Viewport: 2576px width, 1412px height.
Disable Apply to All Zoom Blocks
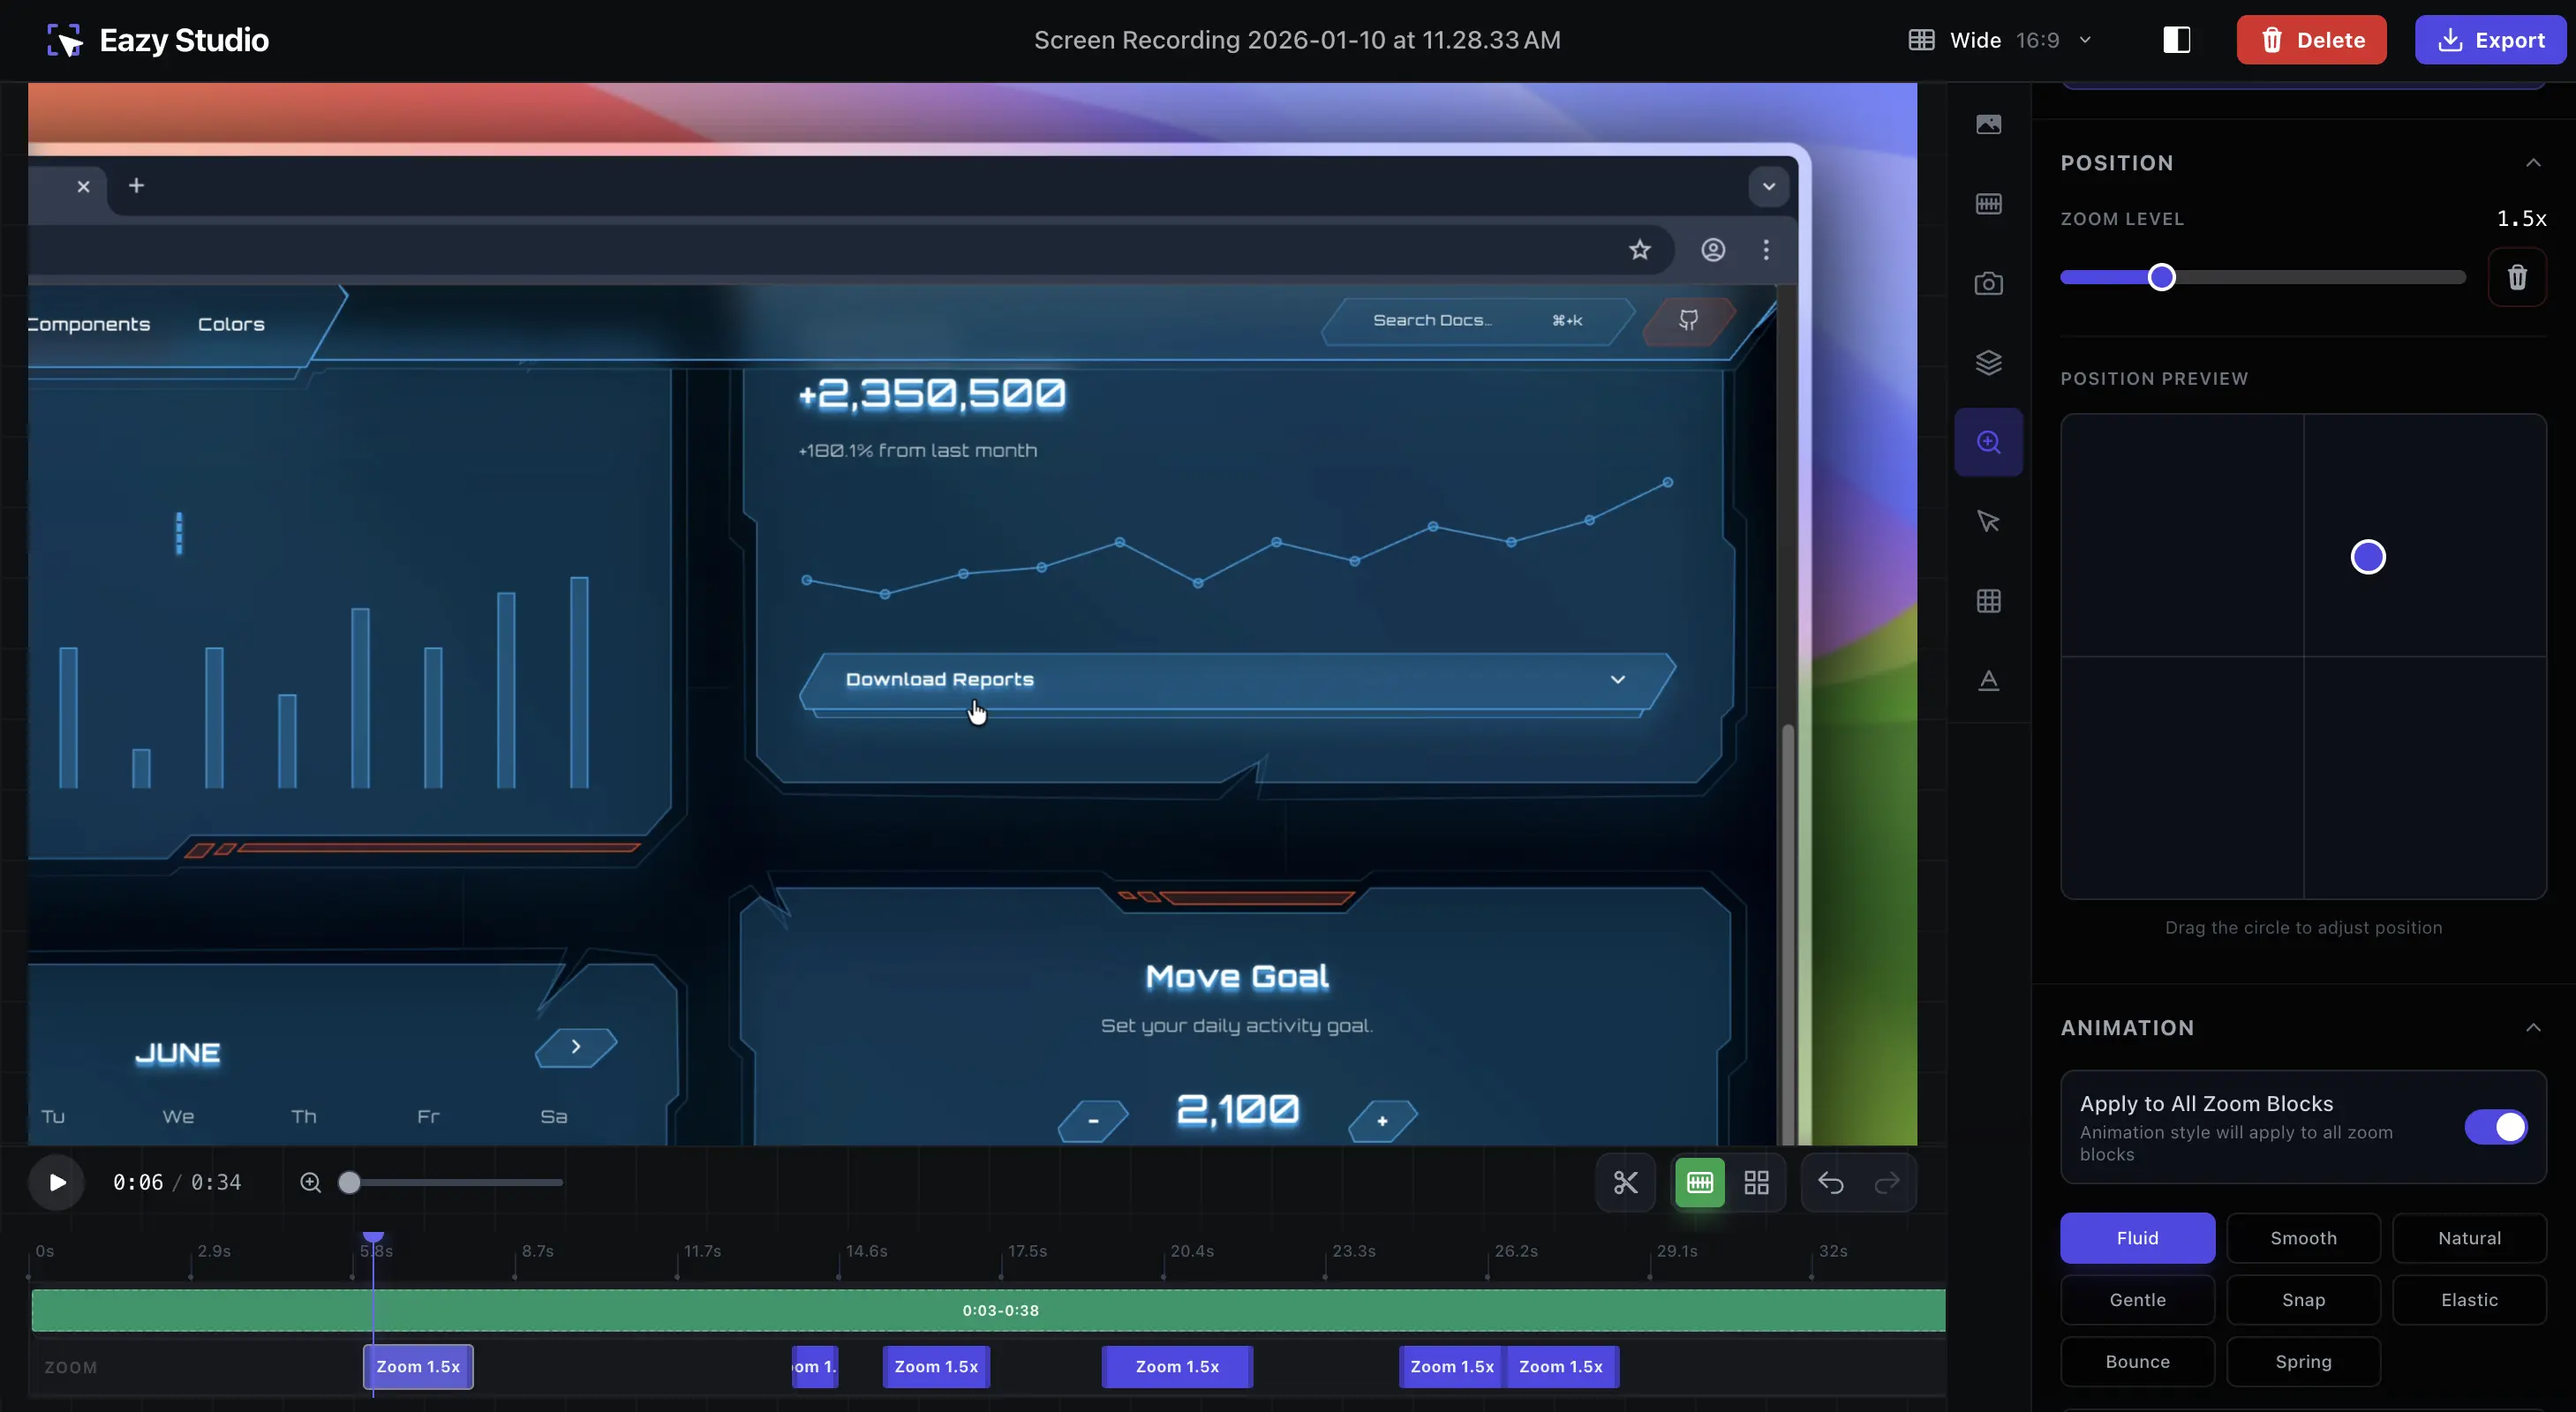click(2495, 1127)
